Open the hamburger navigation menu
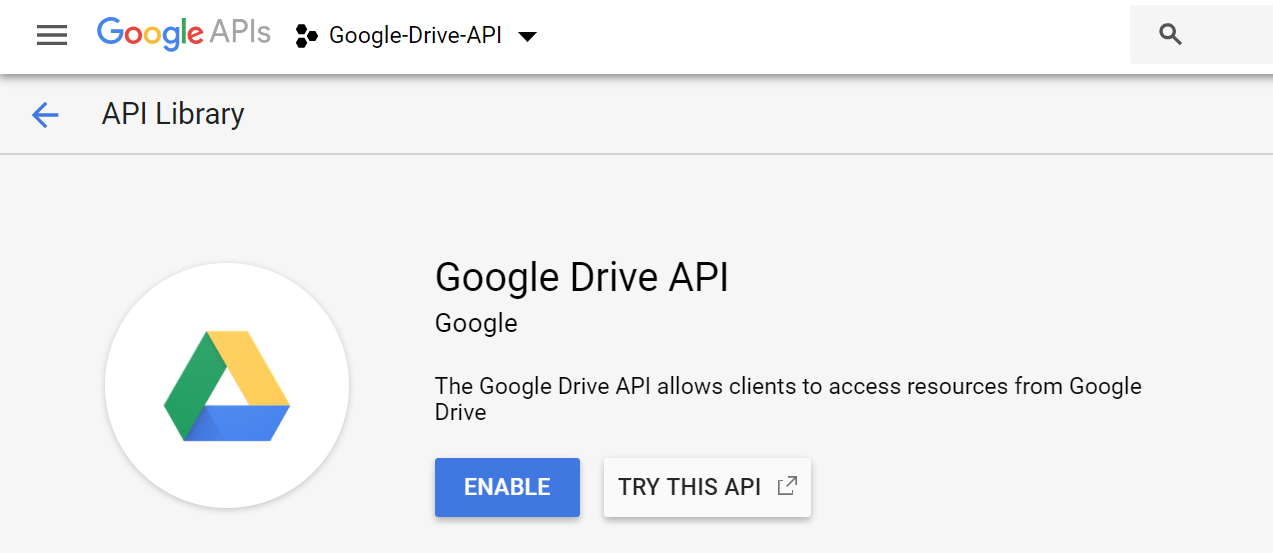 pyautogui.click(x=52, y=36)
